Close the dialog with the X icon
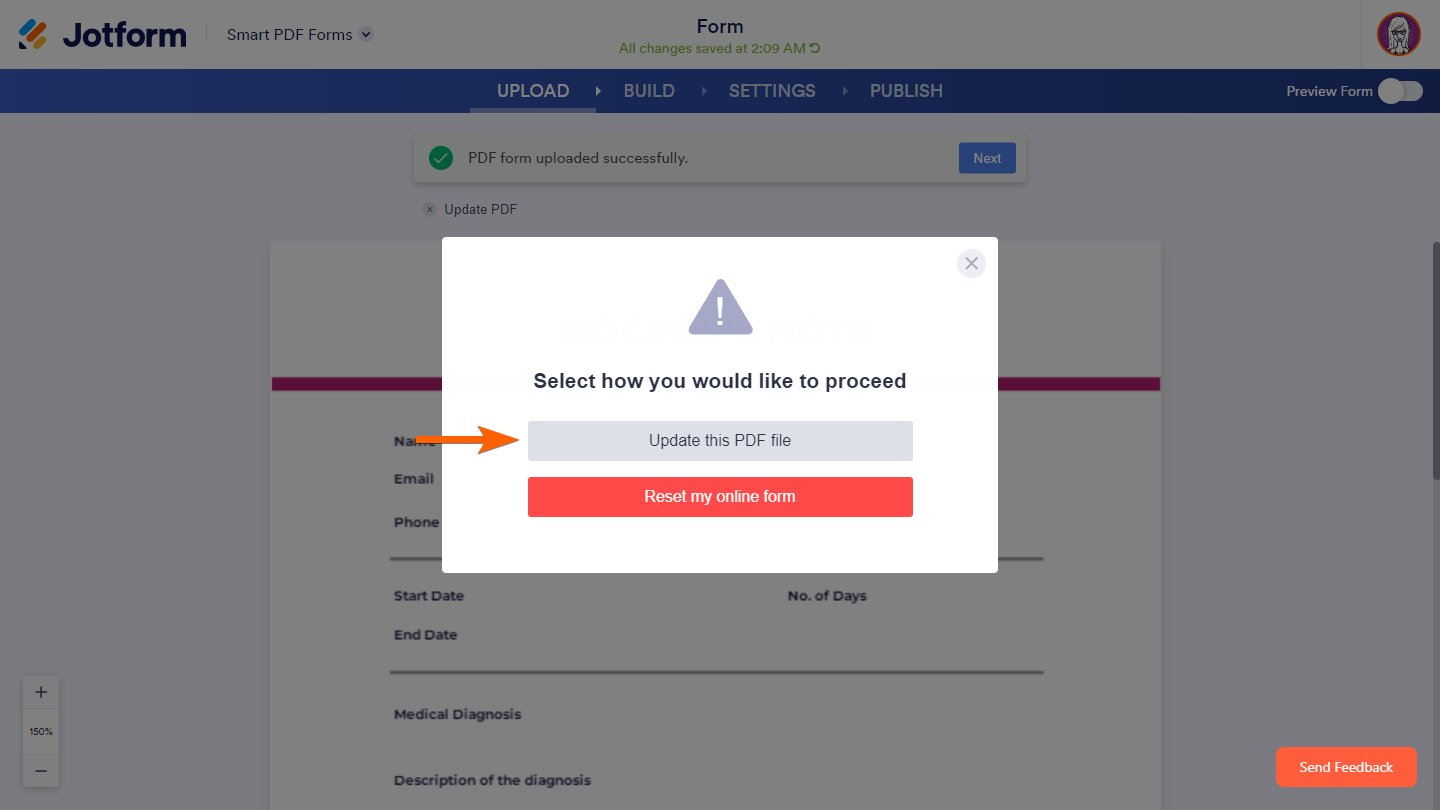Viewport: 1440px width, 810px height. [x=971, y=263]
